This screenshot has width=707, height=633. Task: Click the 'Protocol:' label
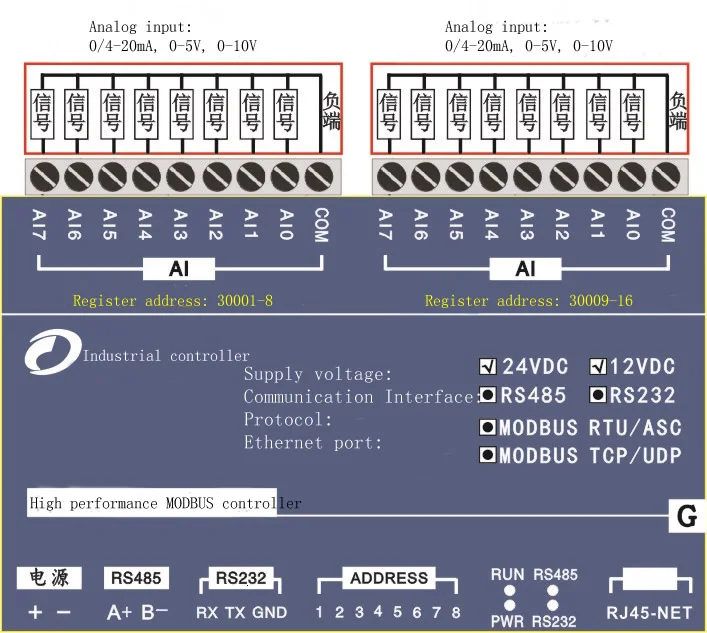click(x=288, y=420)
